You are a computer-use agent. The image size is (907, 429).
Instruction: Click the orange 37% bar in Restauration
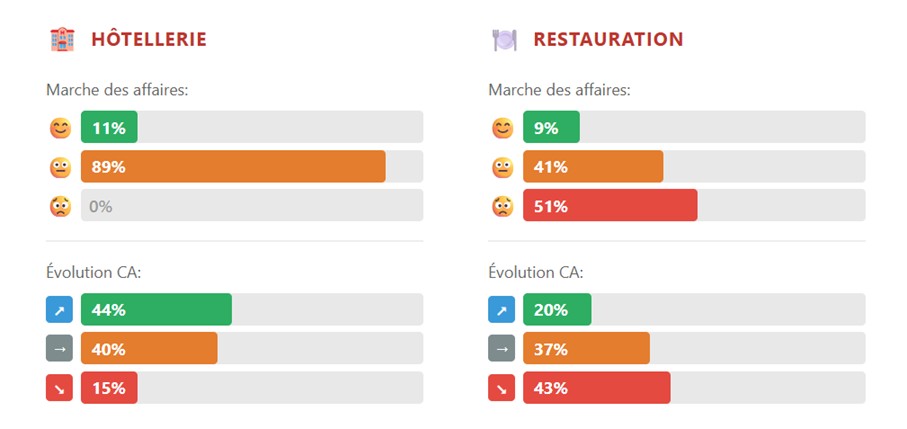coord(586,349)
